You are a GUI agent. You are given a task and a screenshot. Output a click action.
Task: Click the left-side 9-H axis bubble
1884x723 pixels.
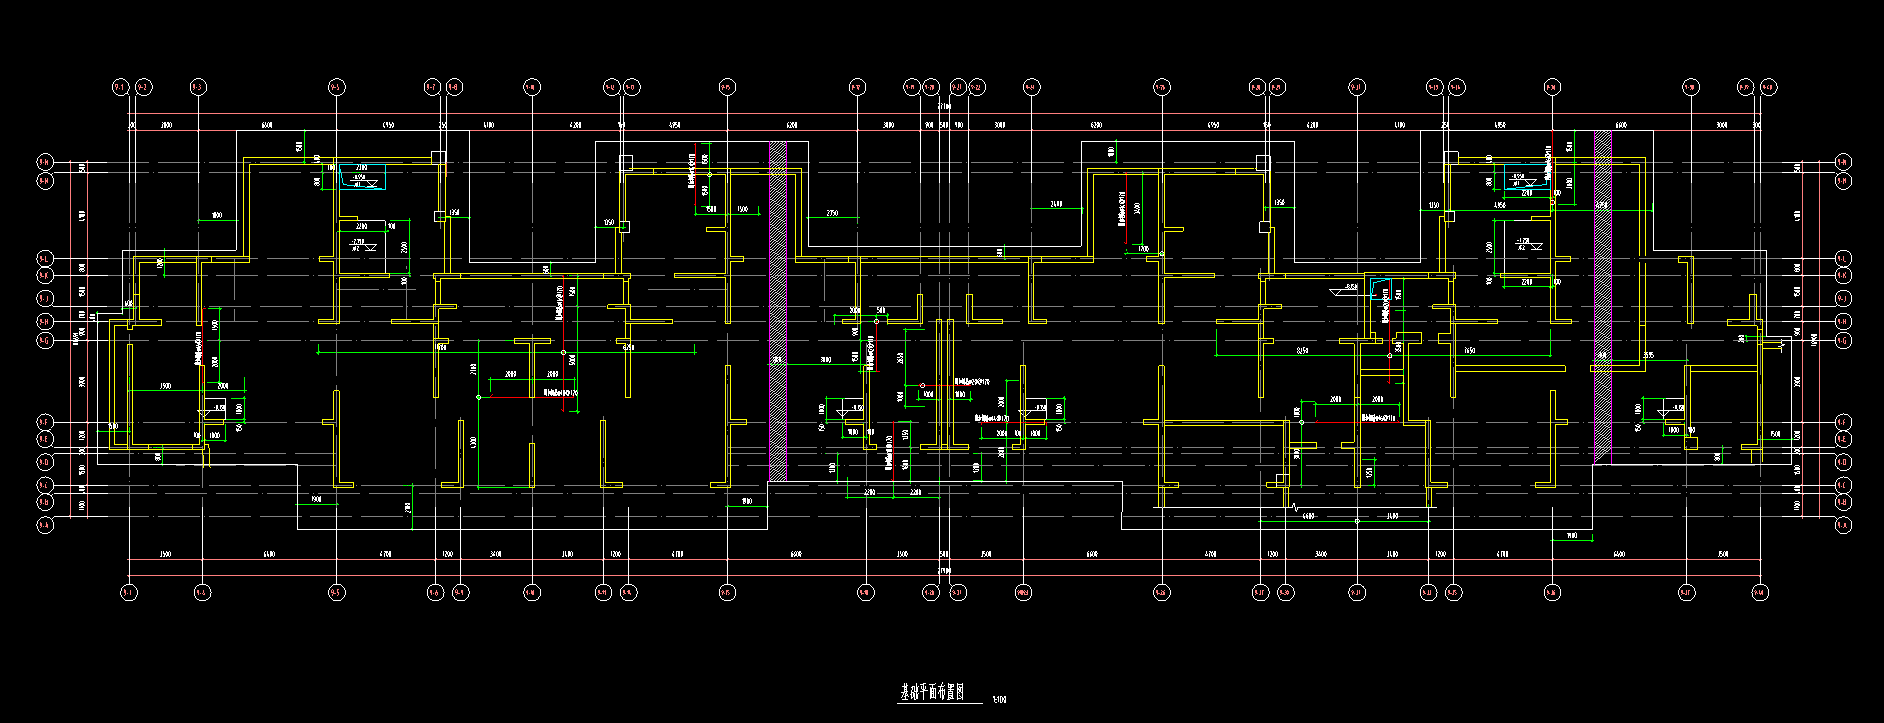pyautogui.click(x=44, y=321)
